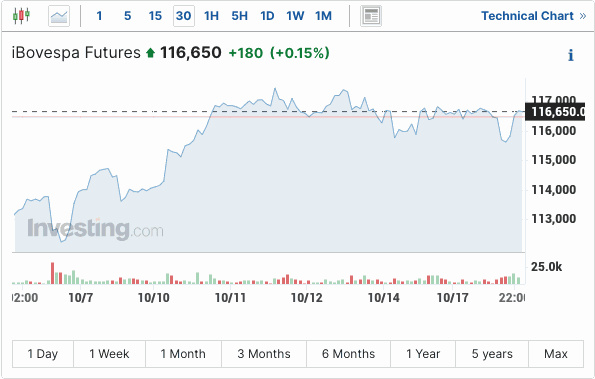Click the 116,650 last price

pyautogui.click(x=190, y=53)
